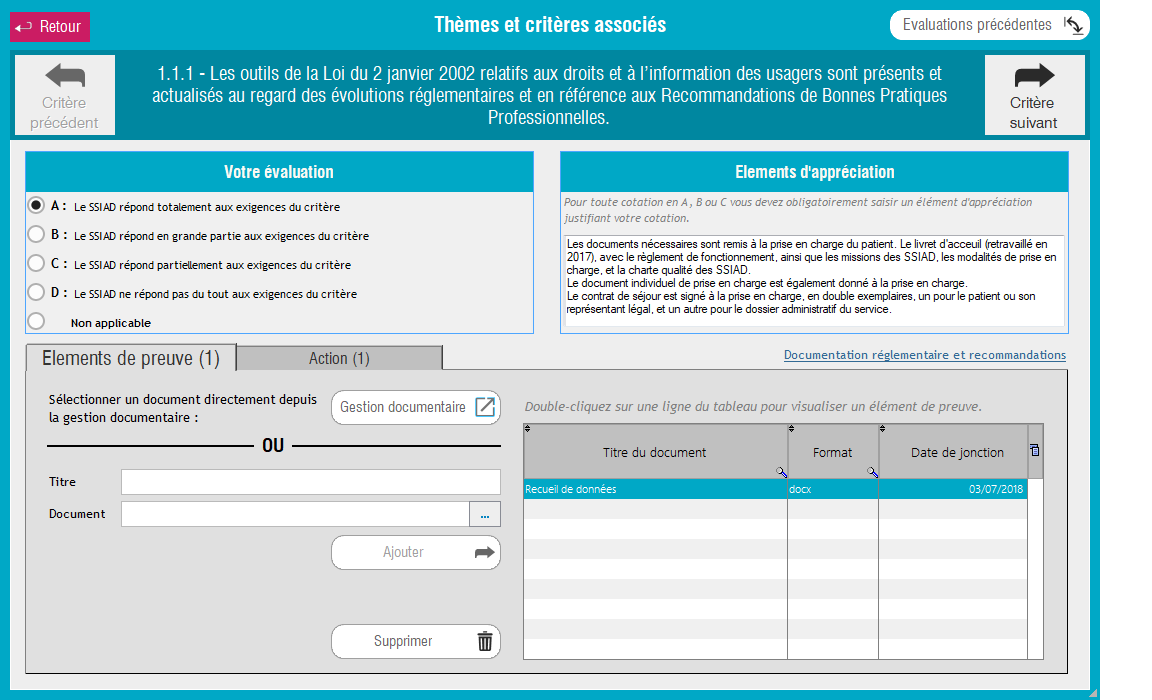
Task: Select the Non applicable option
Action: click(36, 321)
